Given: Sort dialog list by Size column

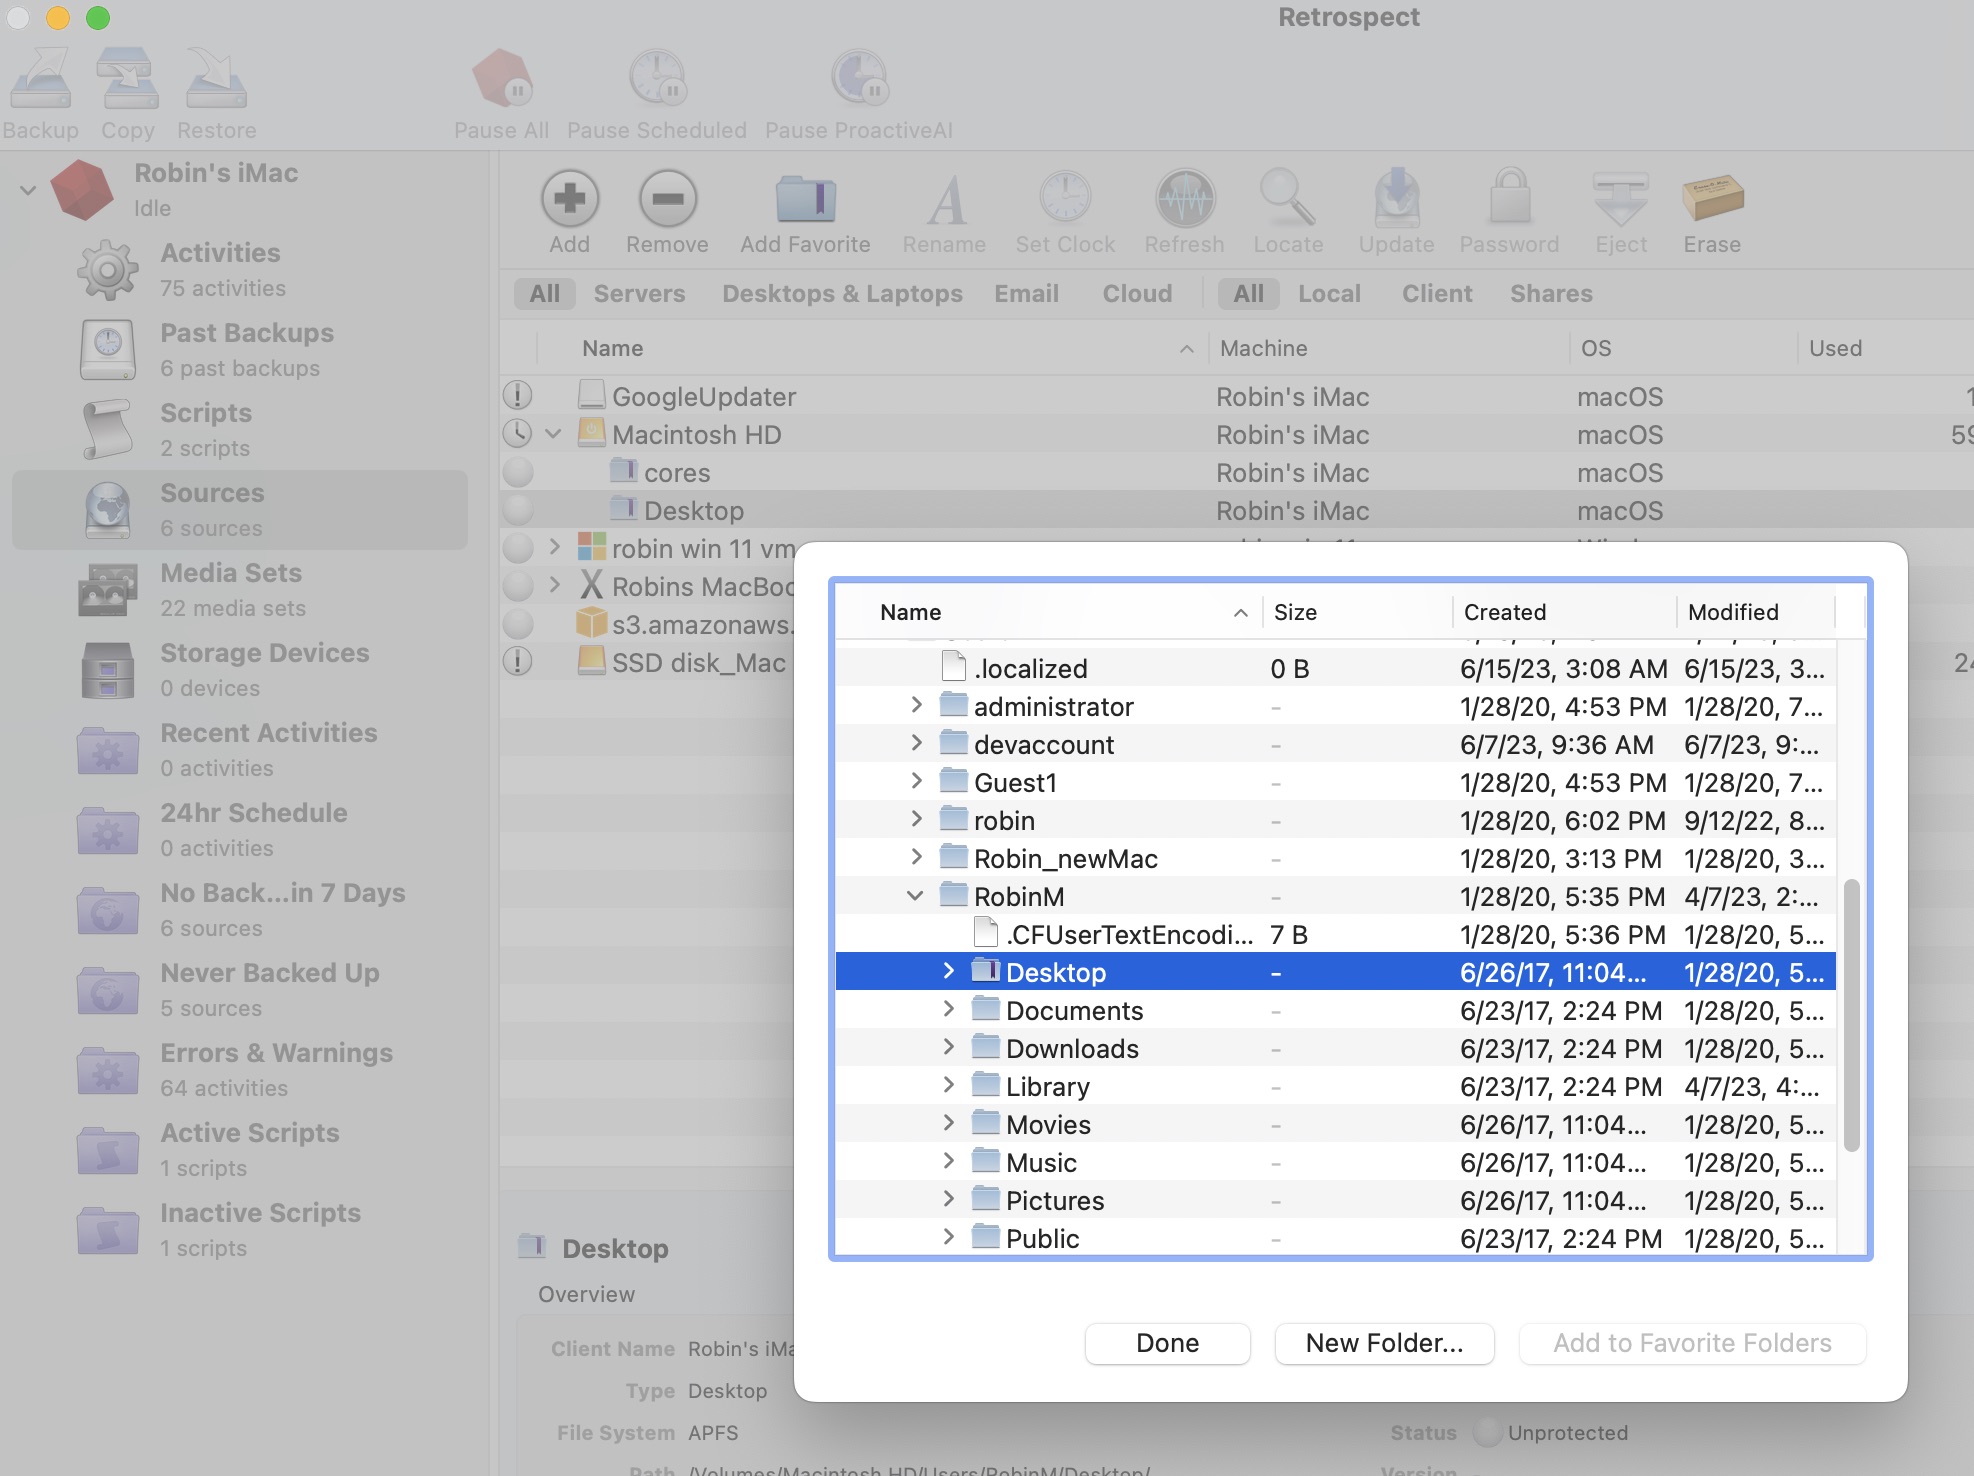Looking at the screenshot, I should click(1356, 612).
